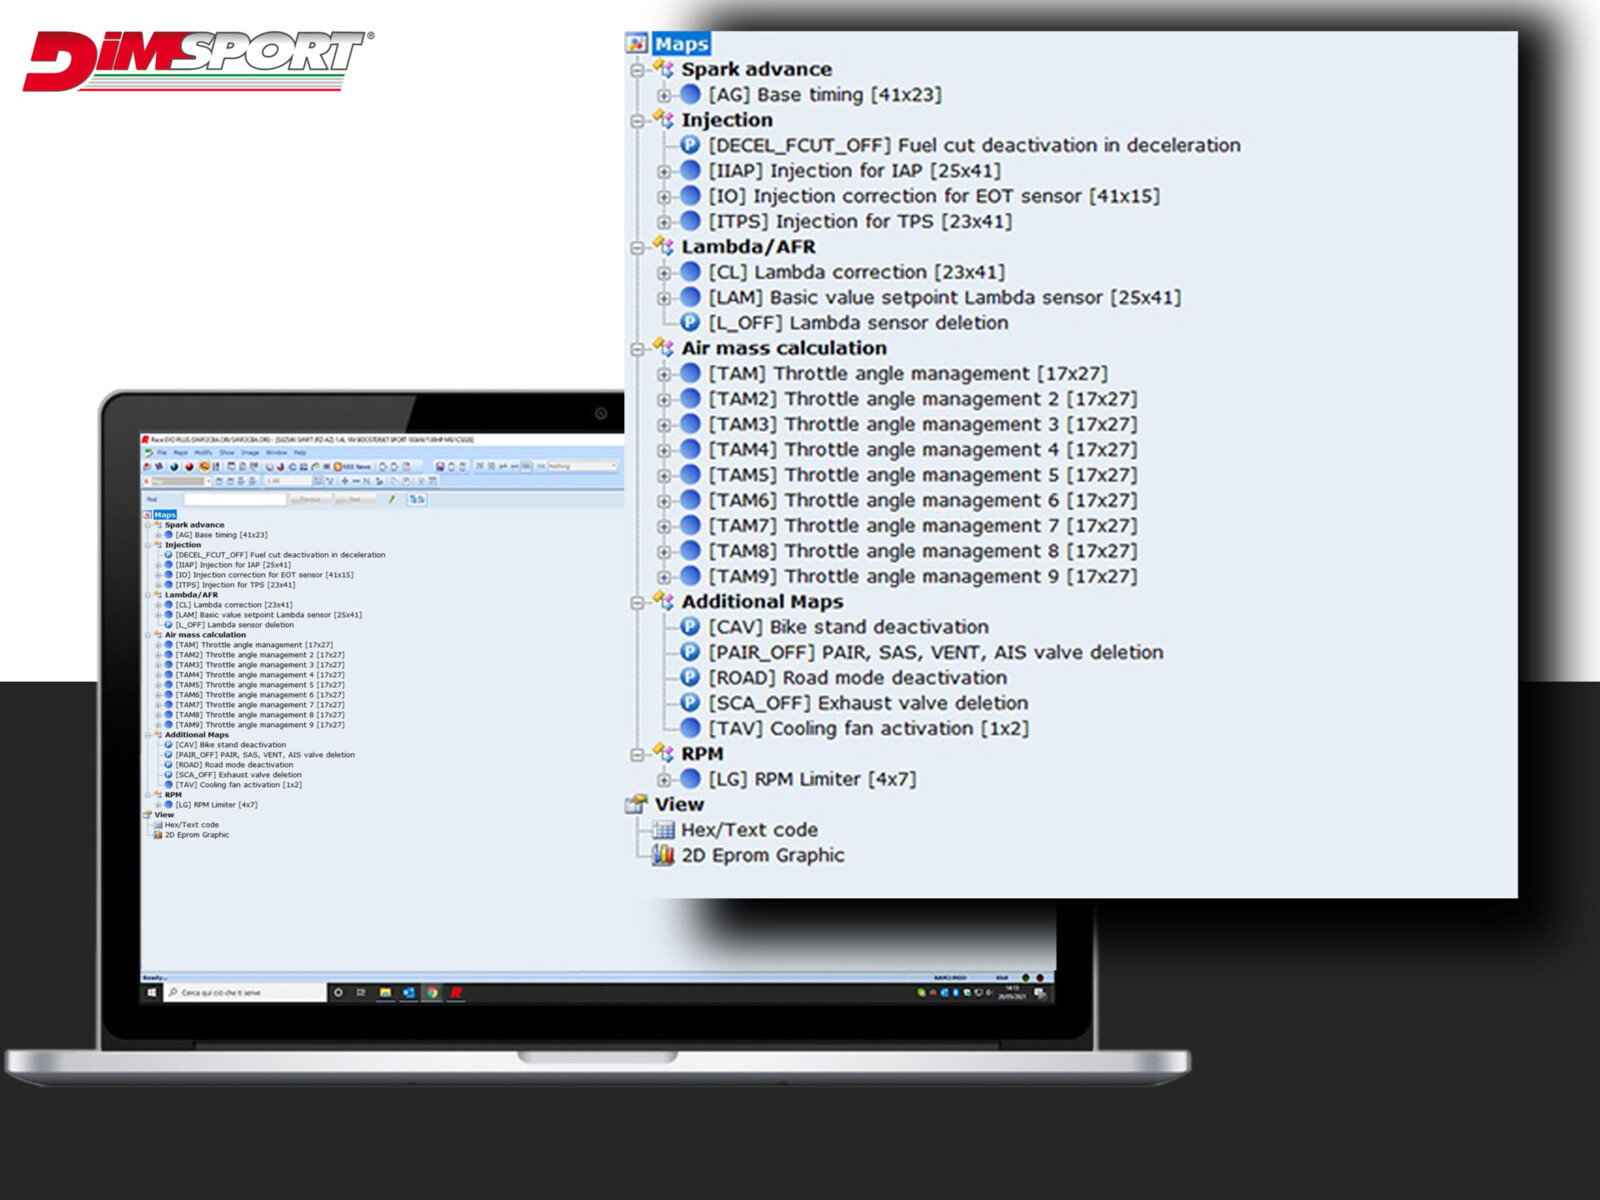Click the Find text field on the laptop screen
This screenshot has width=1600, height=1200.
(234, 499)
